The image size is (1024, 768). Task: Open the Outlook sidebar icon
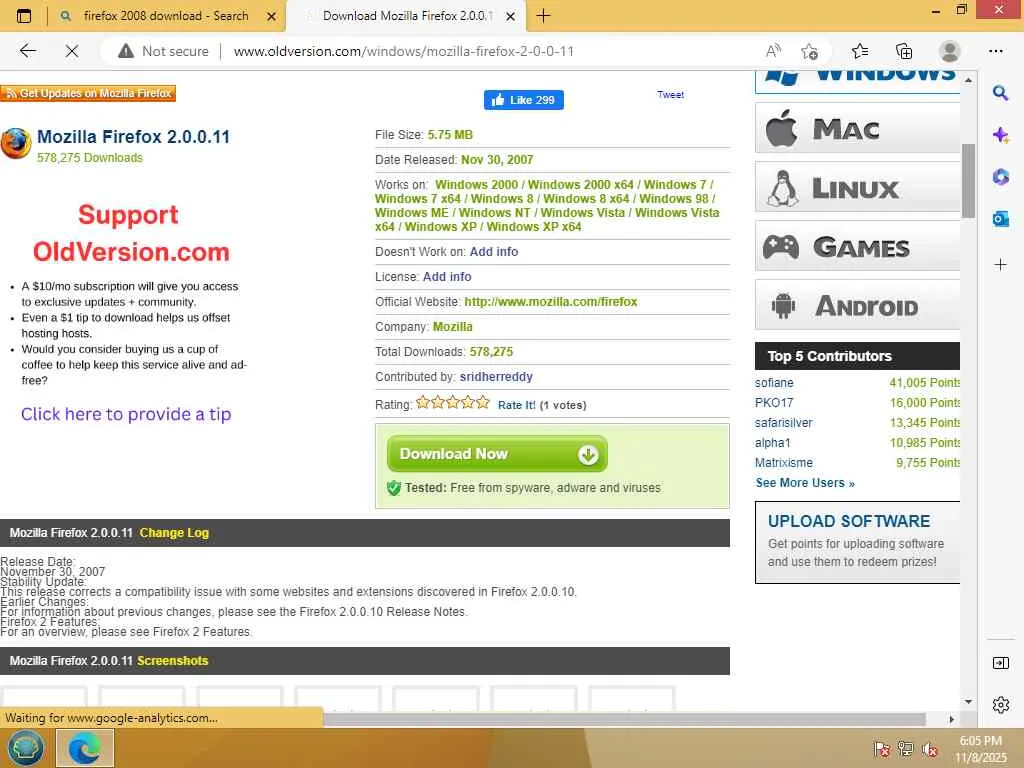tap(1000, 219)
